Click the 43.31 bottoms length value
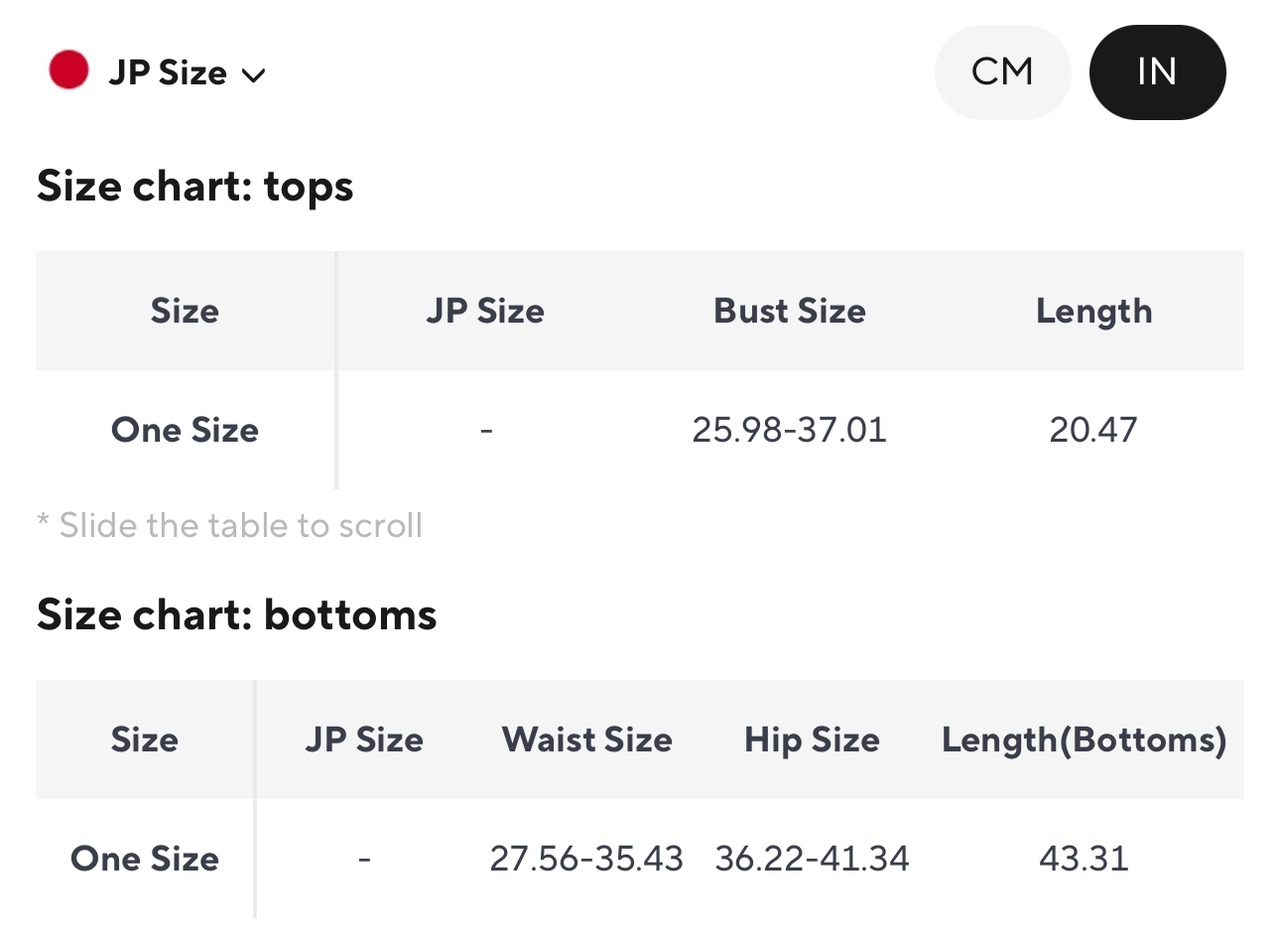This screenshot has width=1280, height=940. (x=1084, y=859)
